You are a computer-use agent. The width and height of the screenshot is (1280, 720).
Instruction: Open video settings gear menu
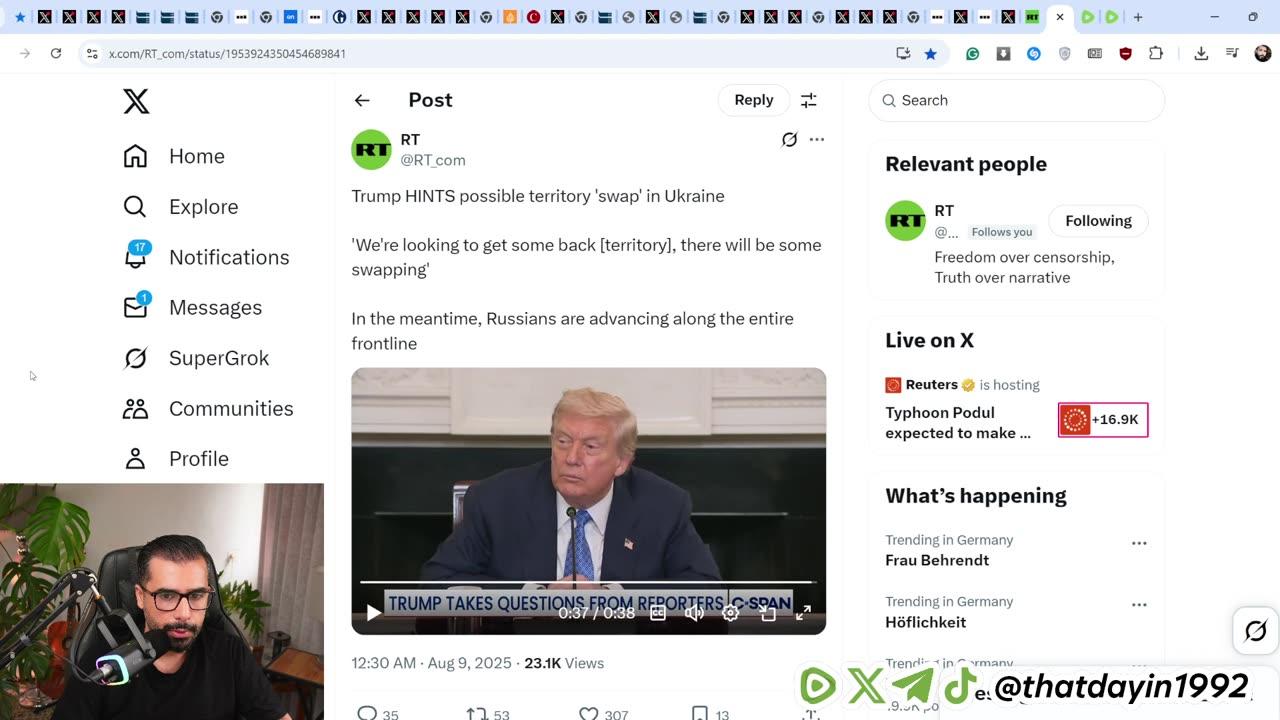tap(731, 613)
